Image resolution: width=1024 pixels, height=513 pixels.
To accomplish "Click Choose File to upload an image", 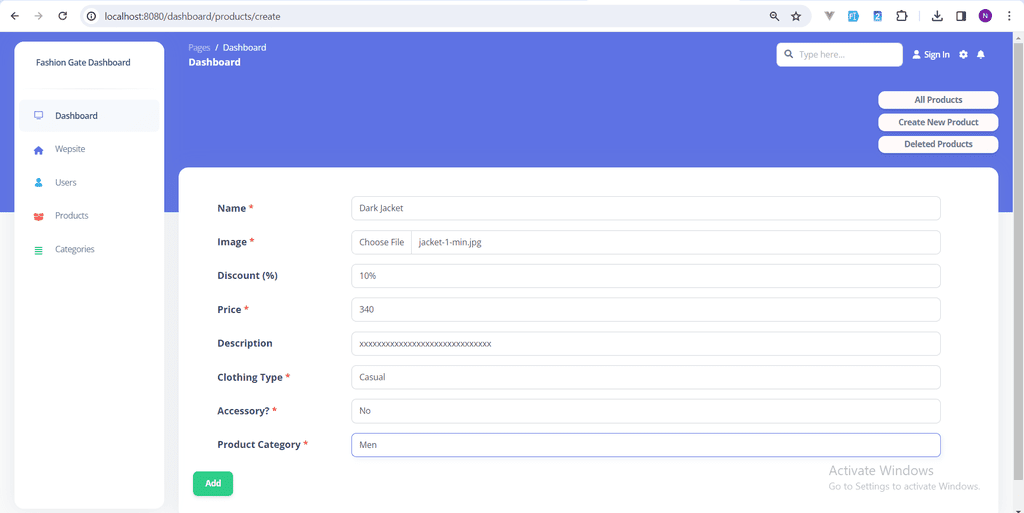I will (x=381, y=242).
